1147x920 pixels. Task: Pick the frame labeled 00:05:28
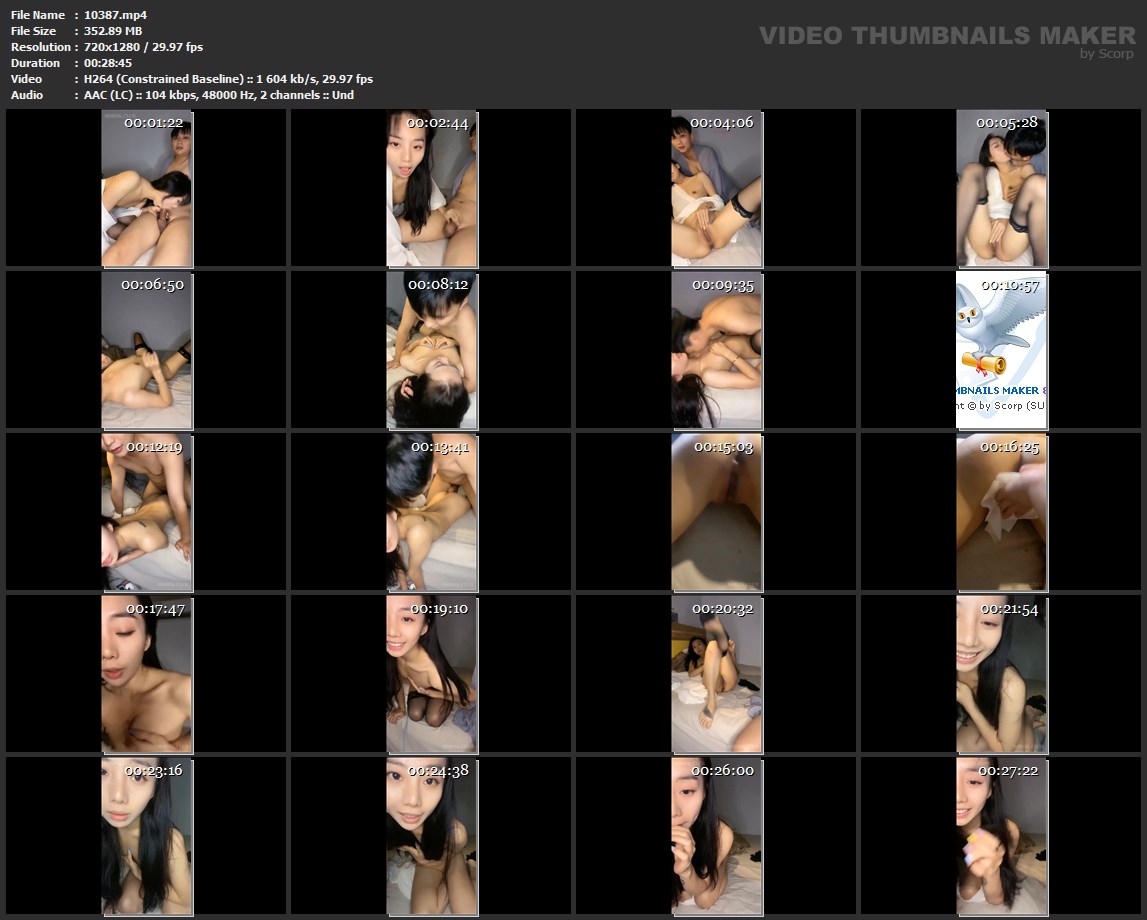[1001, 188]
